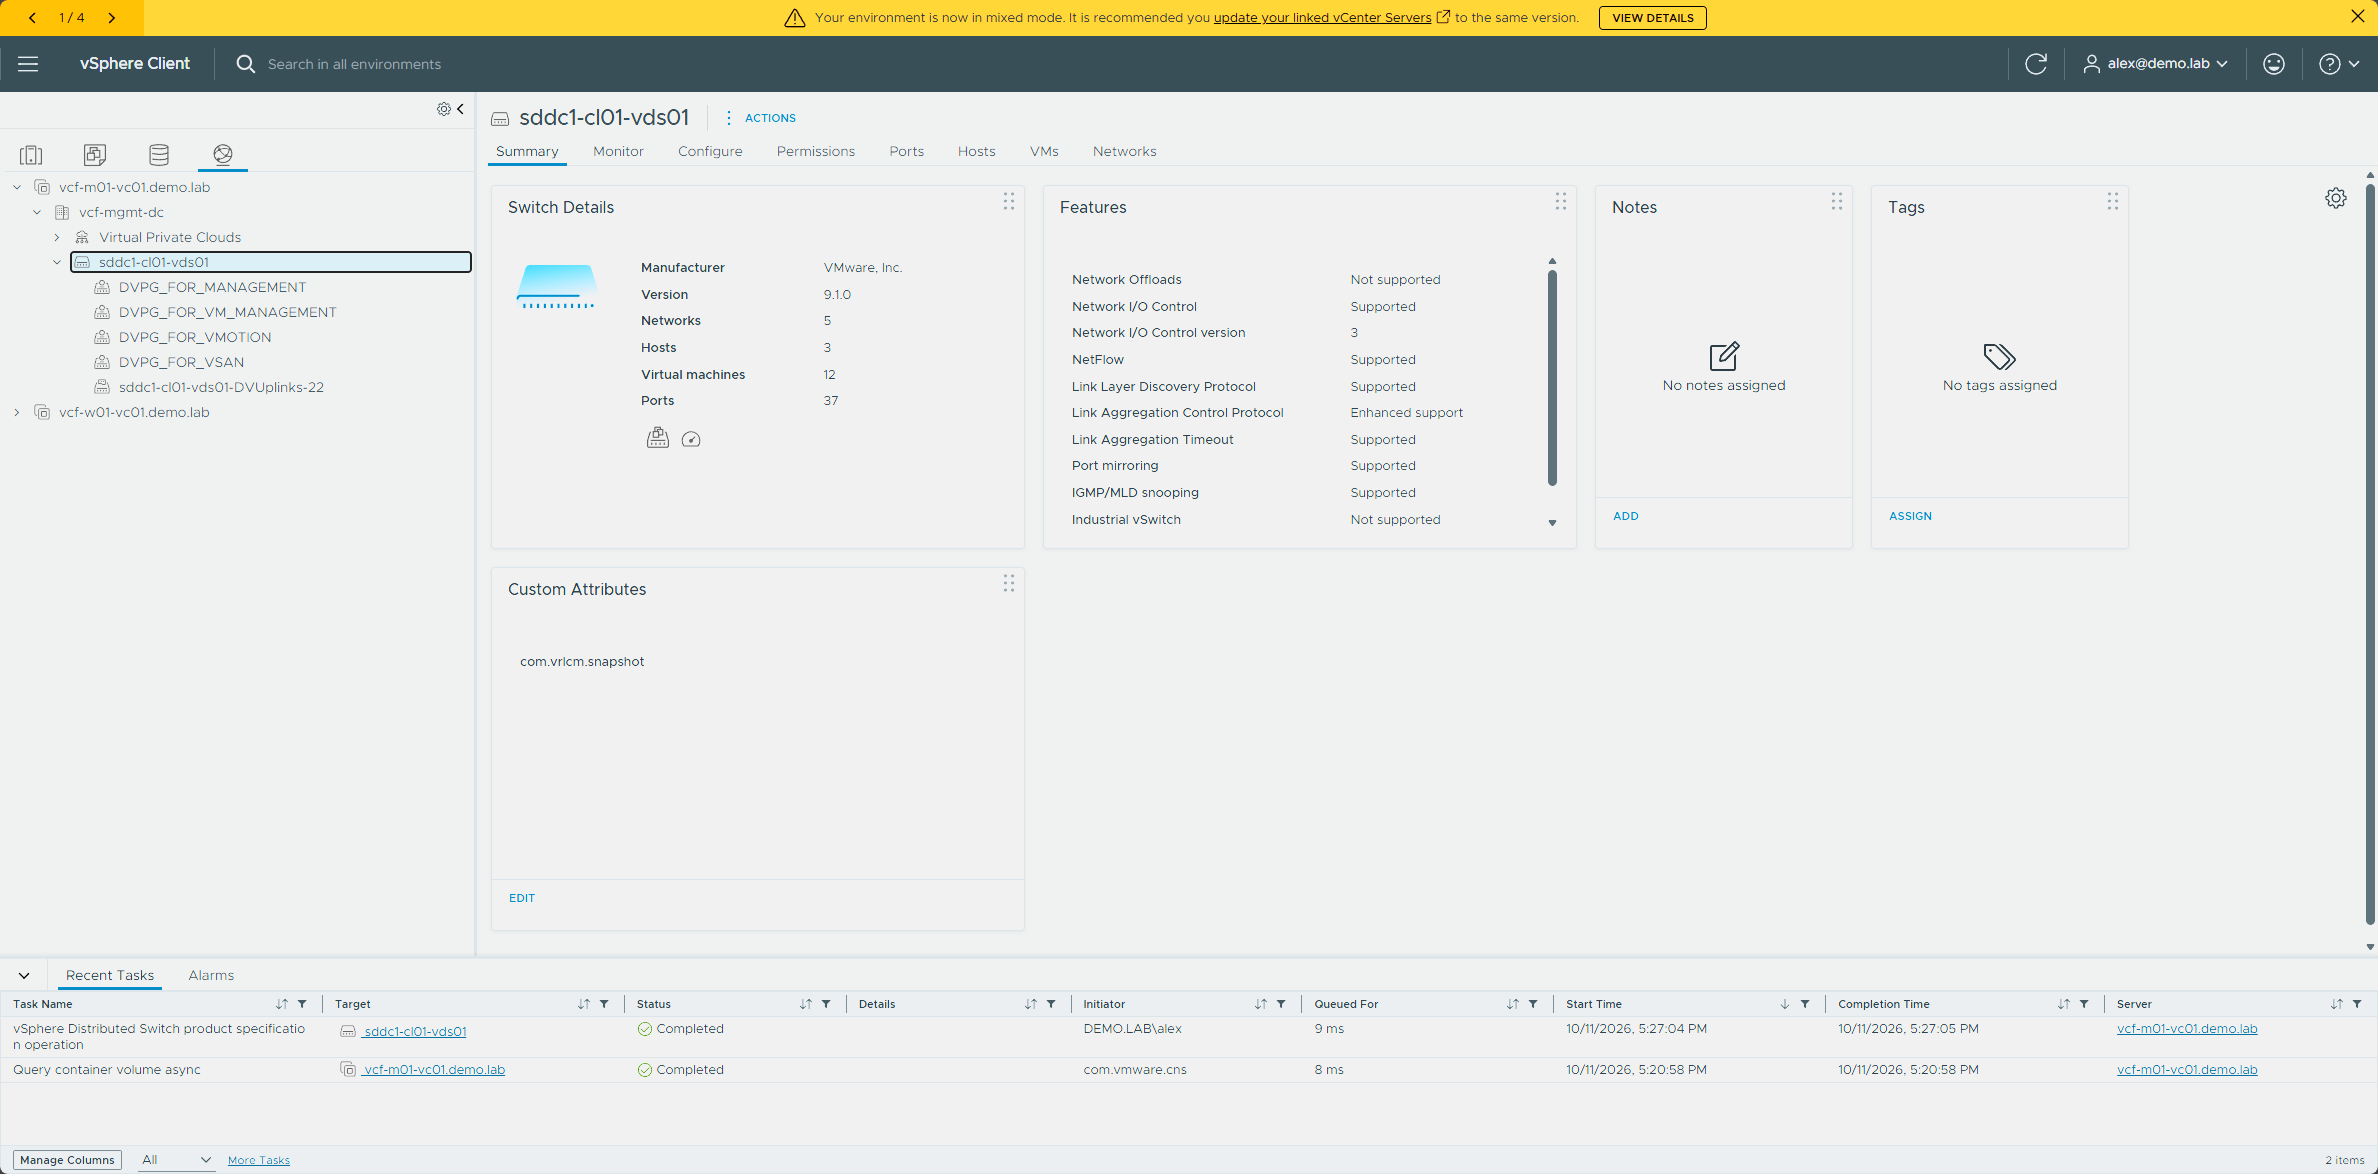Click ASSIGN in the Tags card

tap(1910, 516)
